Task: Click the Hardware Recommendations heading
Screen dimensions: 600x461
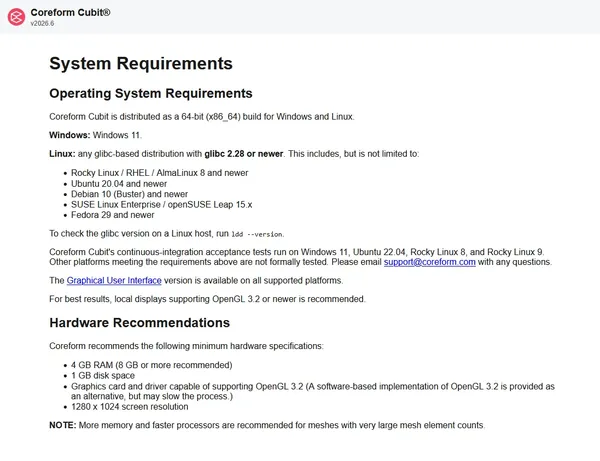Action: [140, 323]
